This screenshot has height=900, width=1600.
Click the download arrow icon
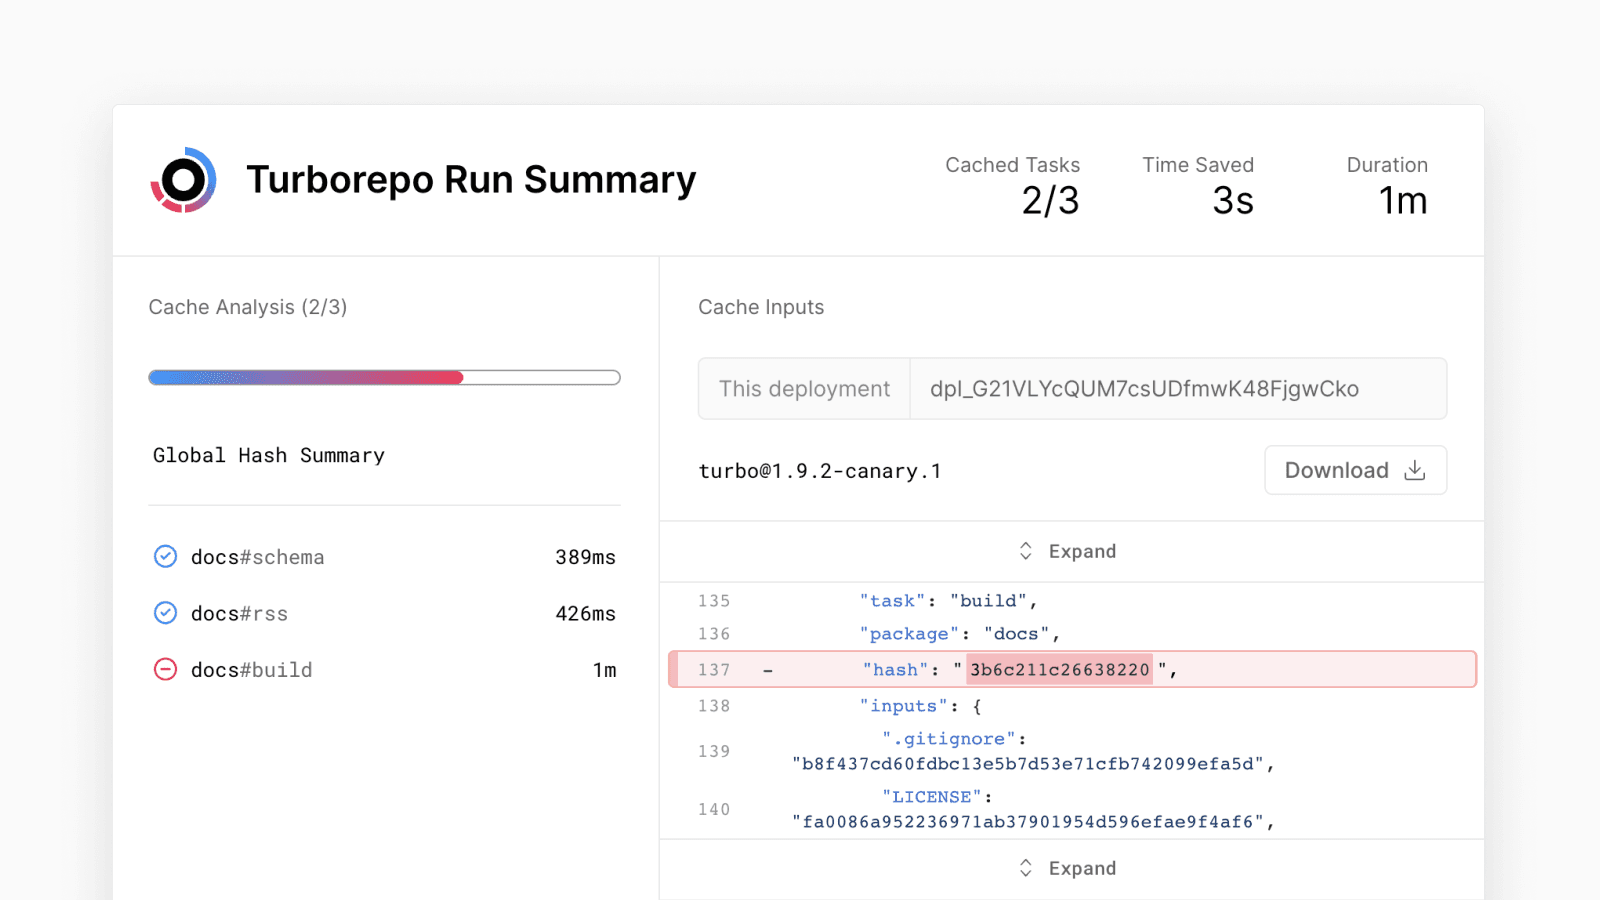click(1414, 470)
